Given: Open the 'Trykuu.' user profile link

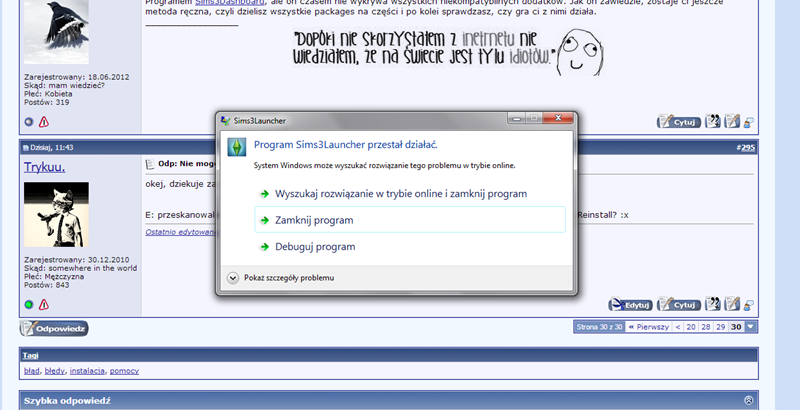Looking at the screenshot, I should (x=44, y=167).
